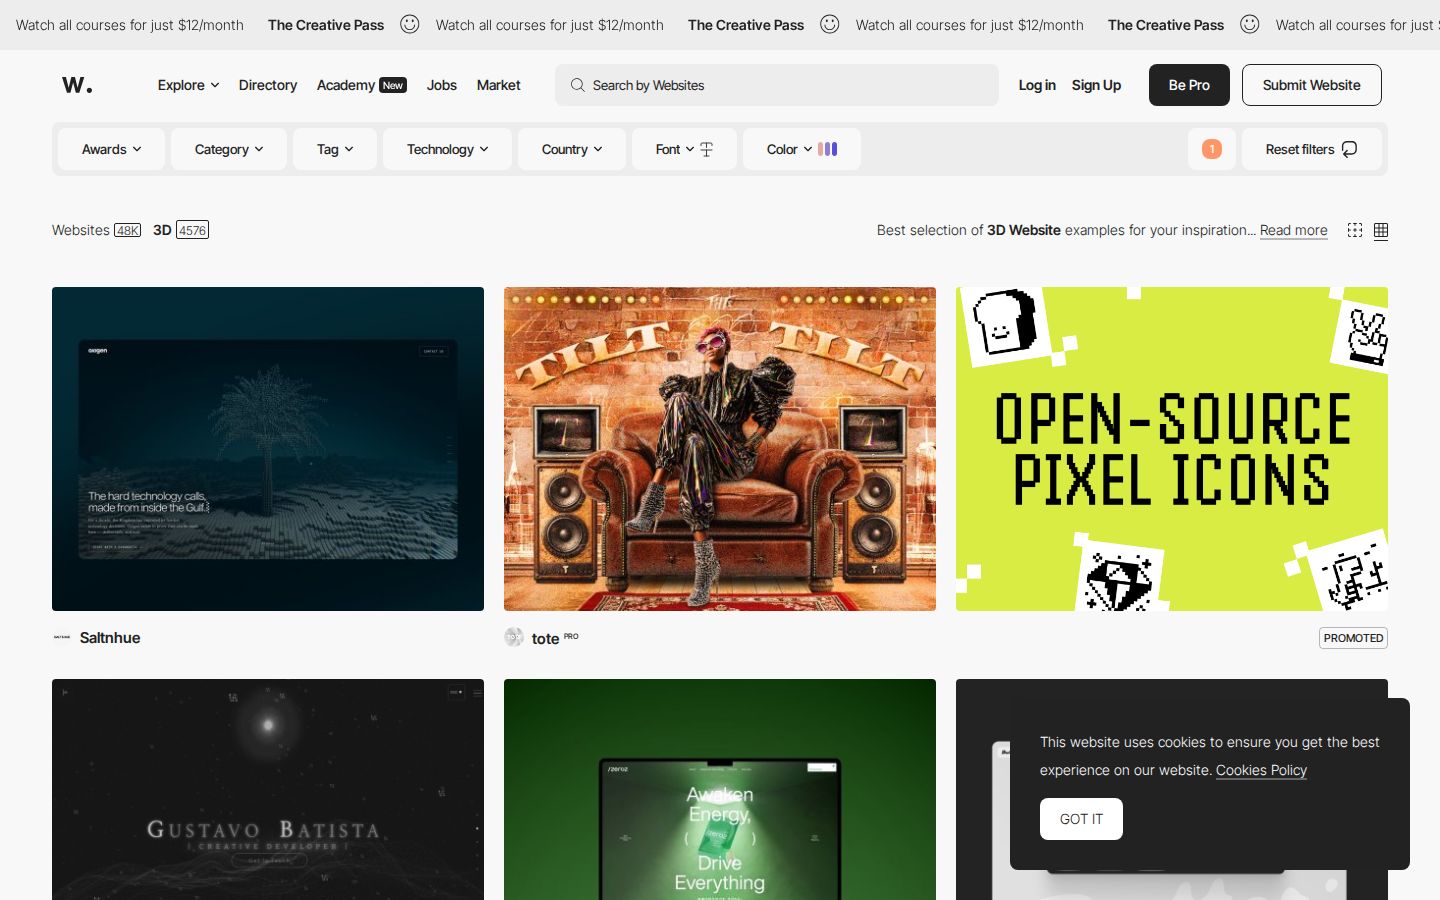
Task: Click the Saltnhue author avatar icon
Action: pos(62,637)
